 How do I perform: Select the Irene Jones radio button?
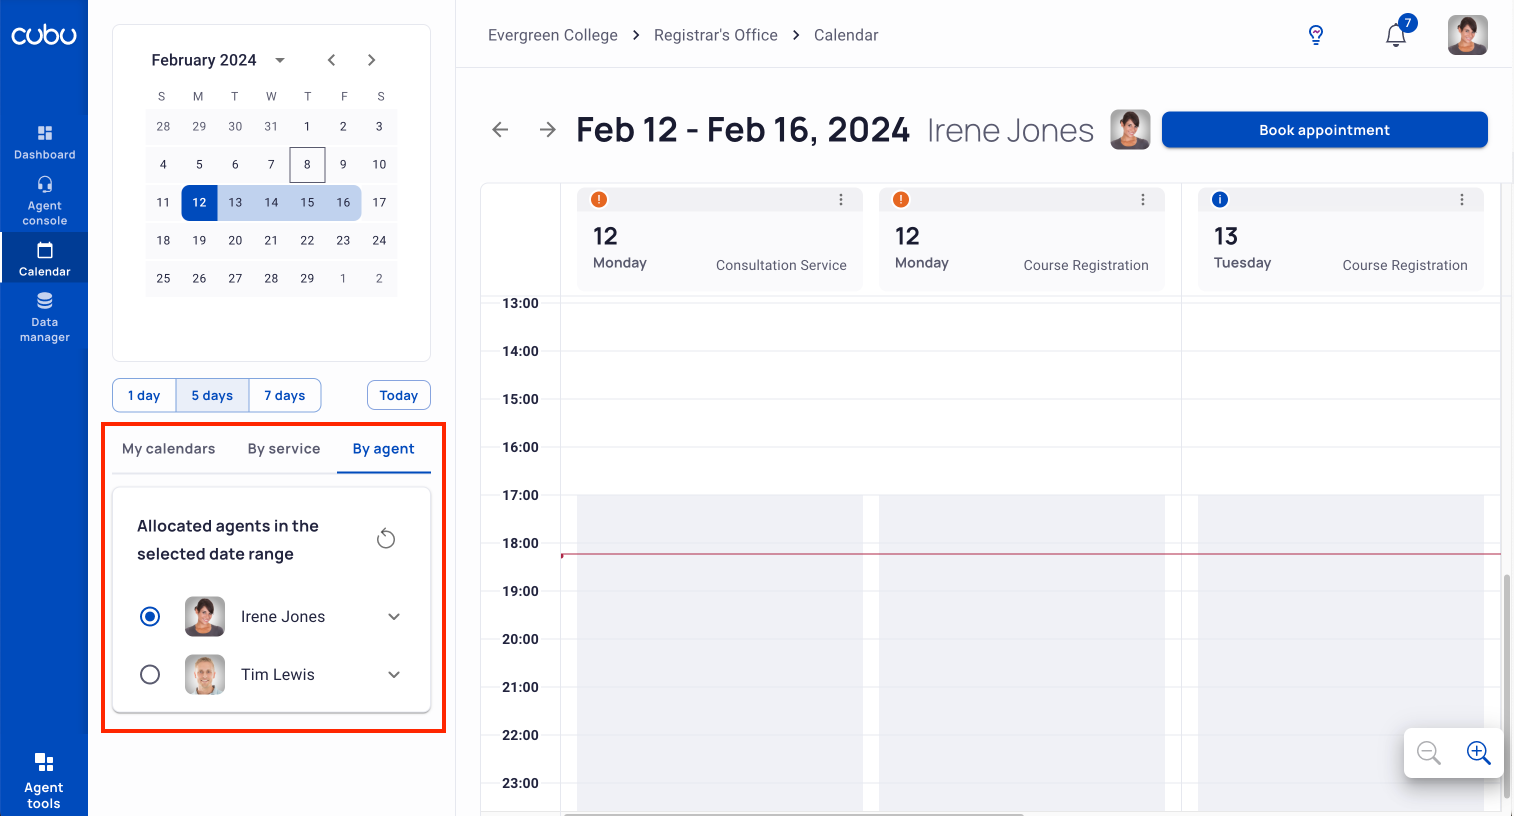(150, 617)
